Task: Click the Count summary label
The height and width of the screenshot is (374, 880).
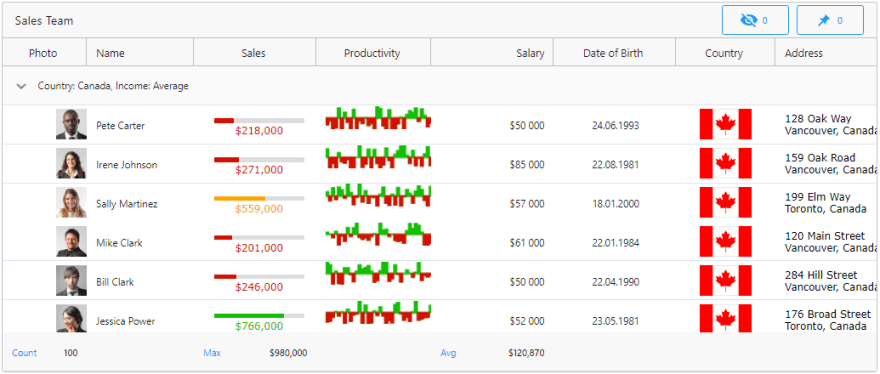Action: point(25,353)
